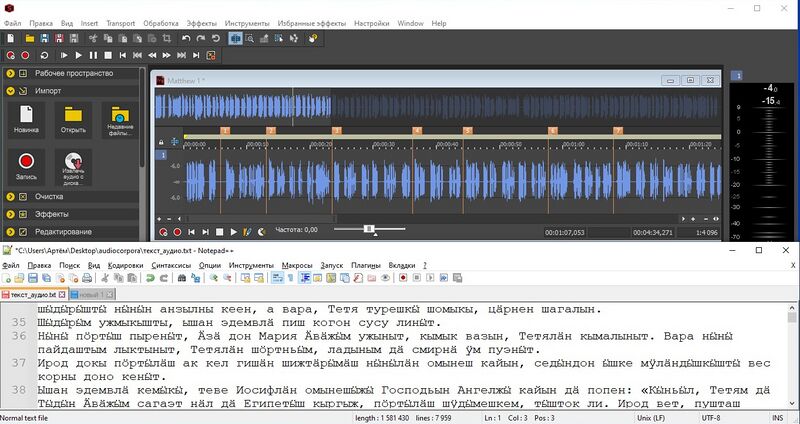Expand the Рабочее пространство section
Viewport: 800px width, 424px height.
(11, 73)
